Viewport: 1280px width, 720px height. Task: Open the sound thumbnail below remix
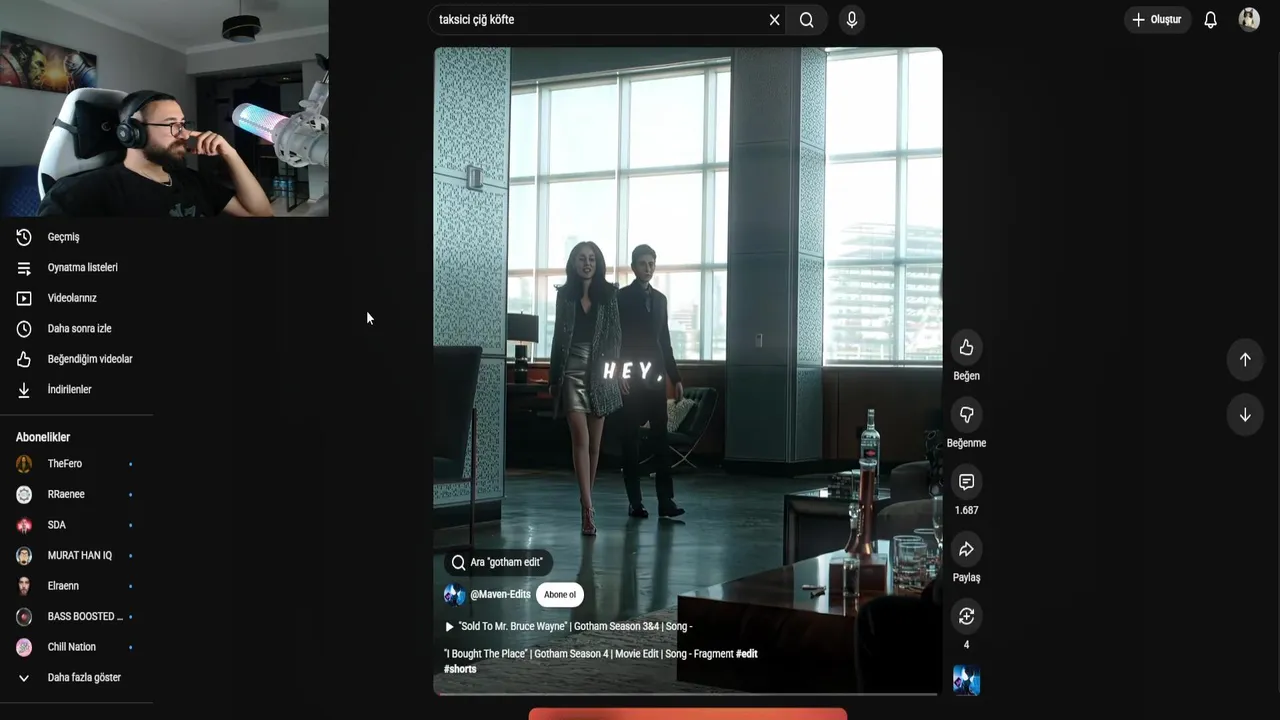(x=966, y=681)
